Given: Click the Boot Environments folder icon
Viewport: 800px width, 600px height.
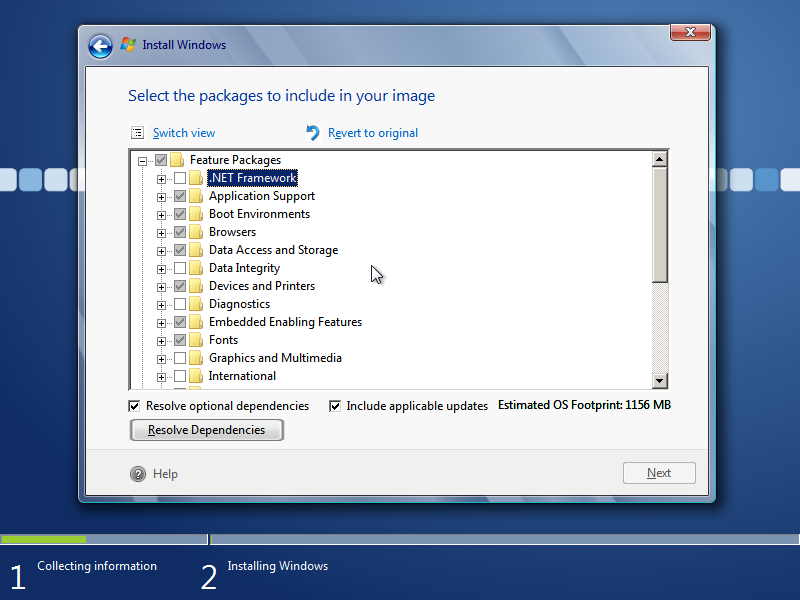Looking at the screenshot, I should [196, 214].
